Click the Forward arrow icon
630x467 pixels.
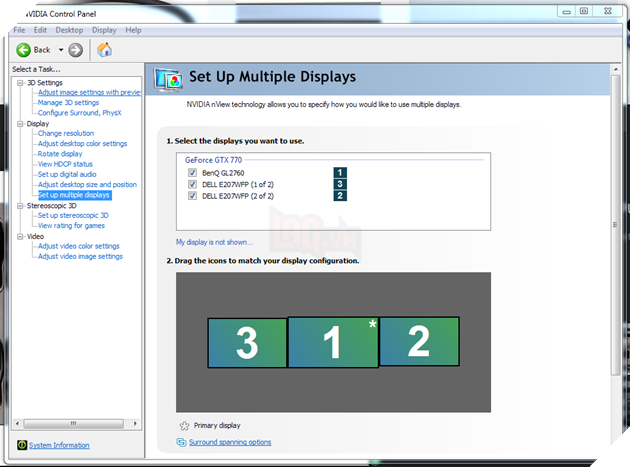click(76, 50)
